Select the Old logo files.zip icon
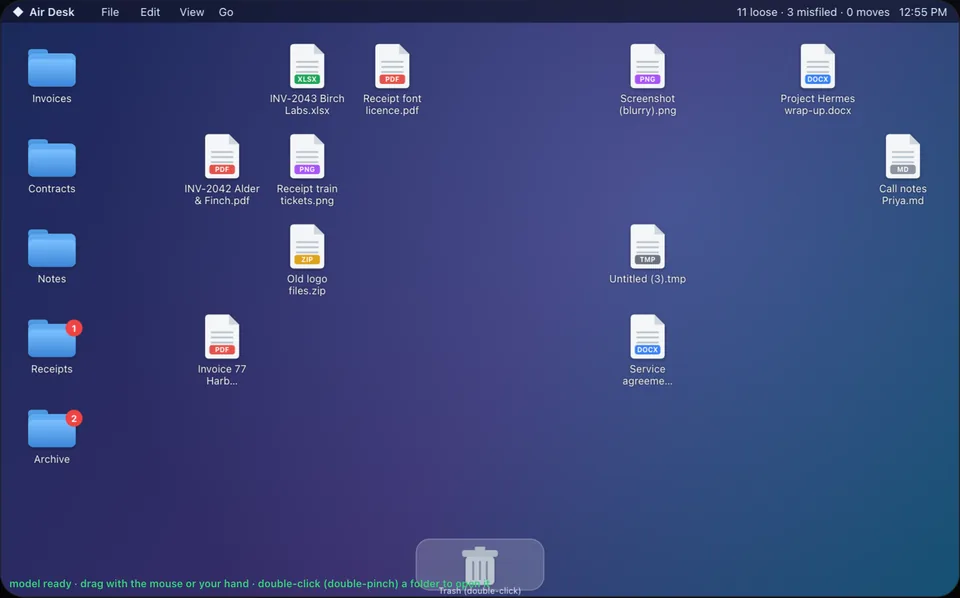This screenshot has height=598, width=960. (x=307, y=246)
